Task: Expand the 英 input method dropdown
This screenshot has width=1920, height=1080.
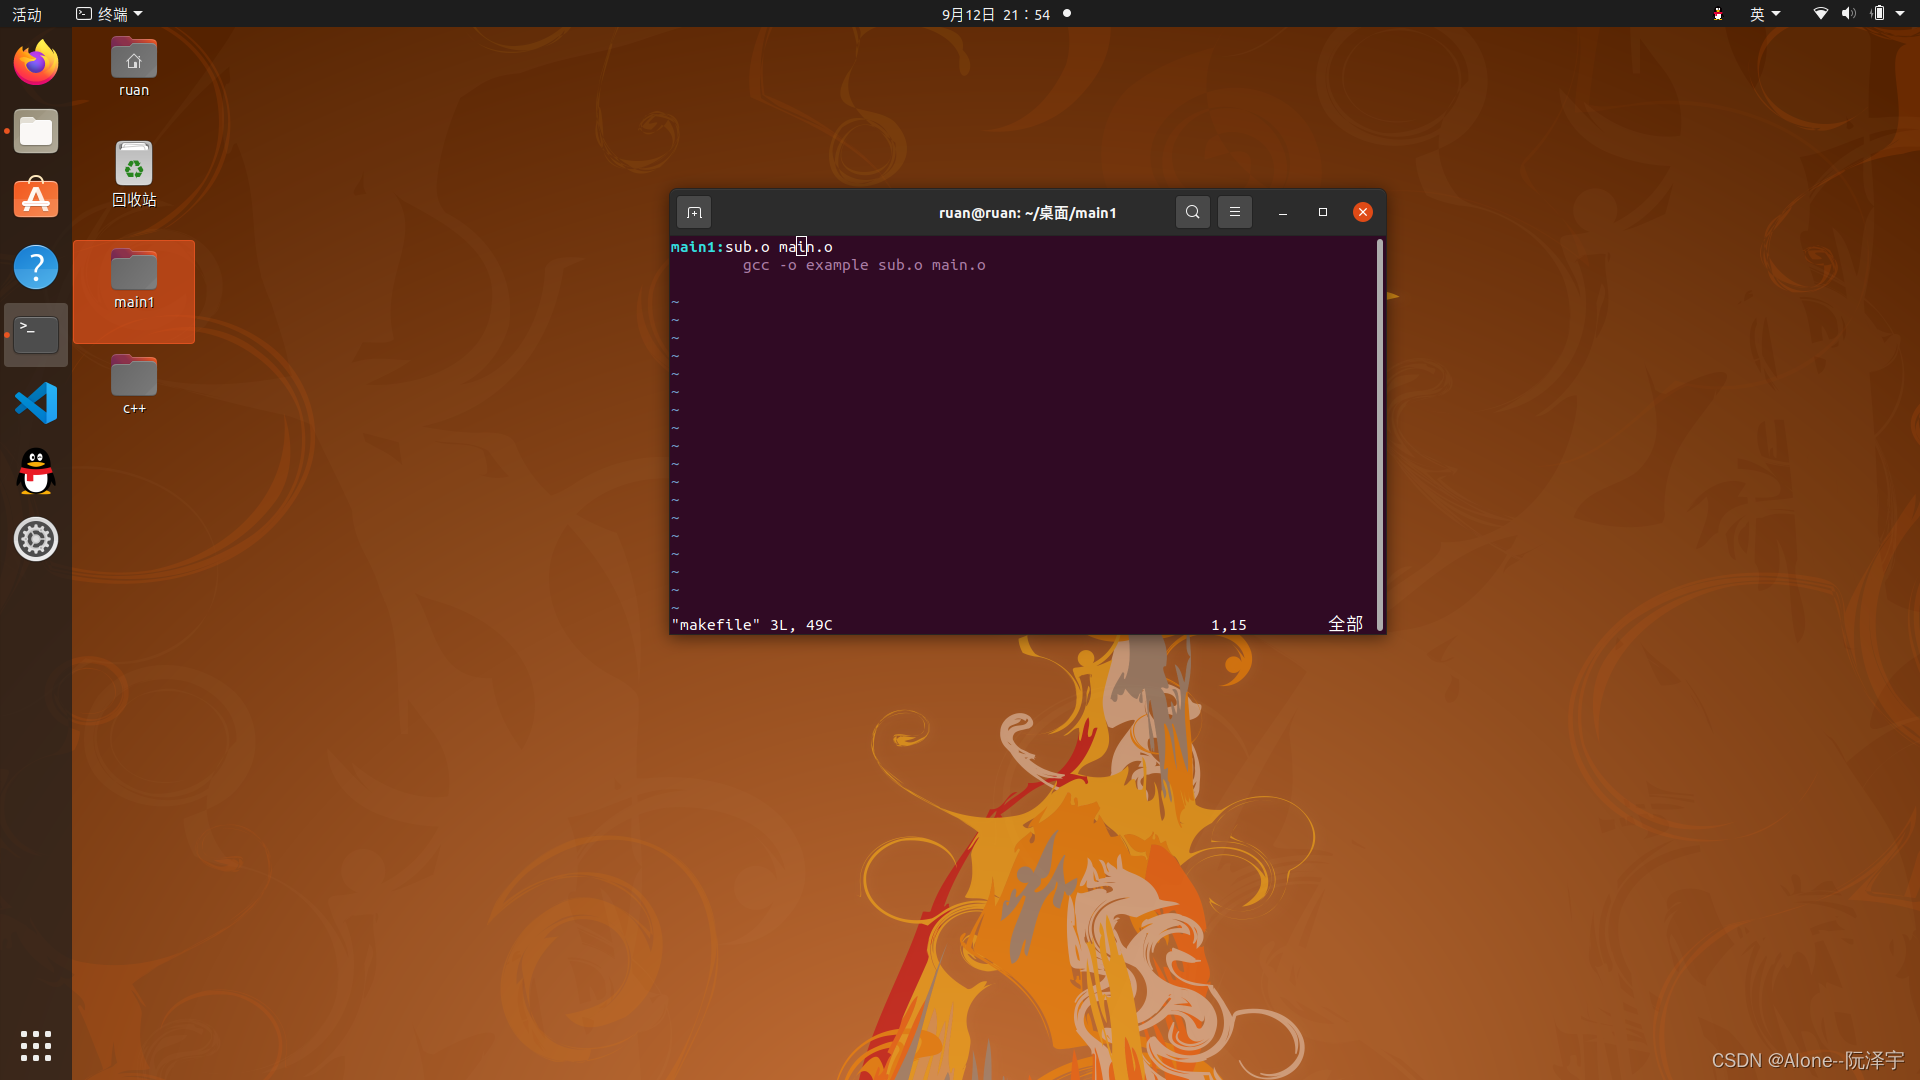Action: [x=1765, y=14]
